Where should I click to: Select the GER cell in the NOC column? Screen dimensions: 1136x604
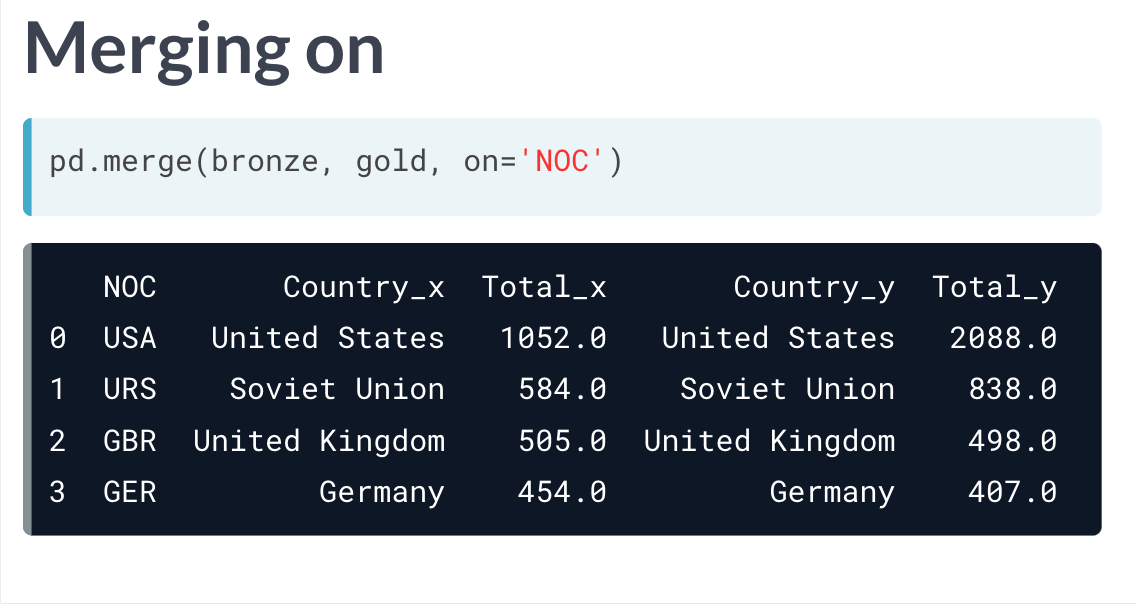130,492
